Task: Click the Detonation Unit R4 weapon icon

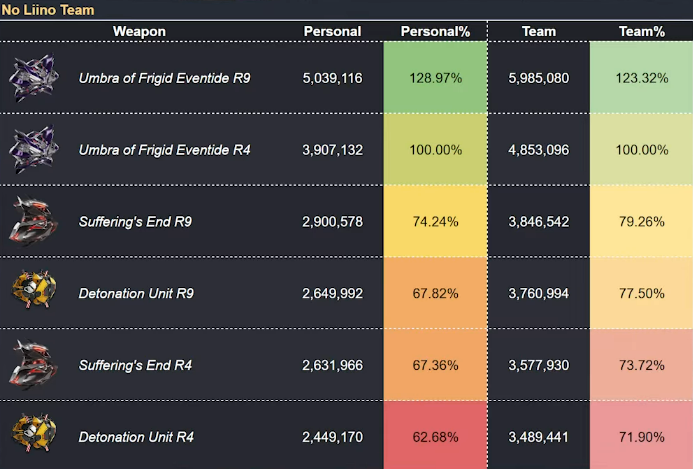Action: pos(34,433)
